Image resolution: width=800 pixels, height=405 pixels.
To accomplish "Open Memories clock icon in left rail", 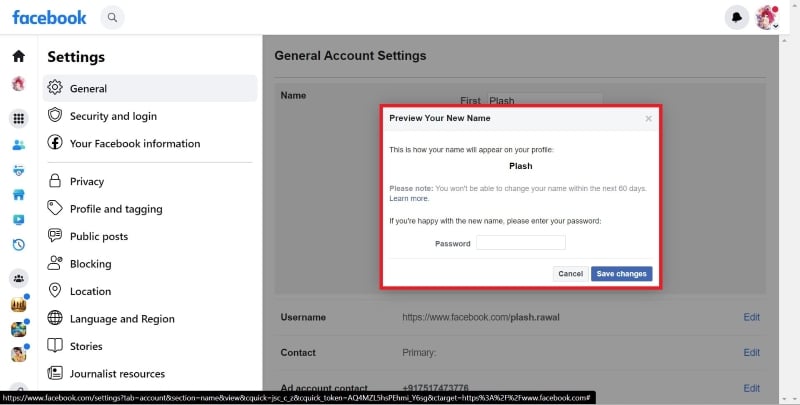I will coord(19,245).
